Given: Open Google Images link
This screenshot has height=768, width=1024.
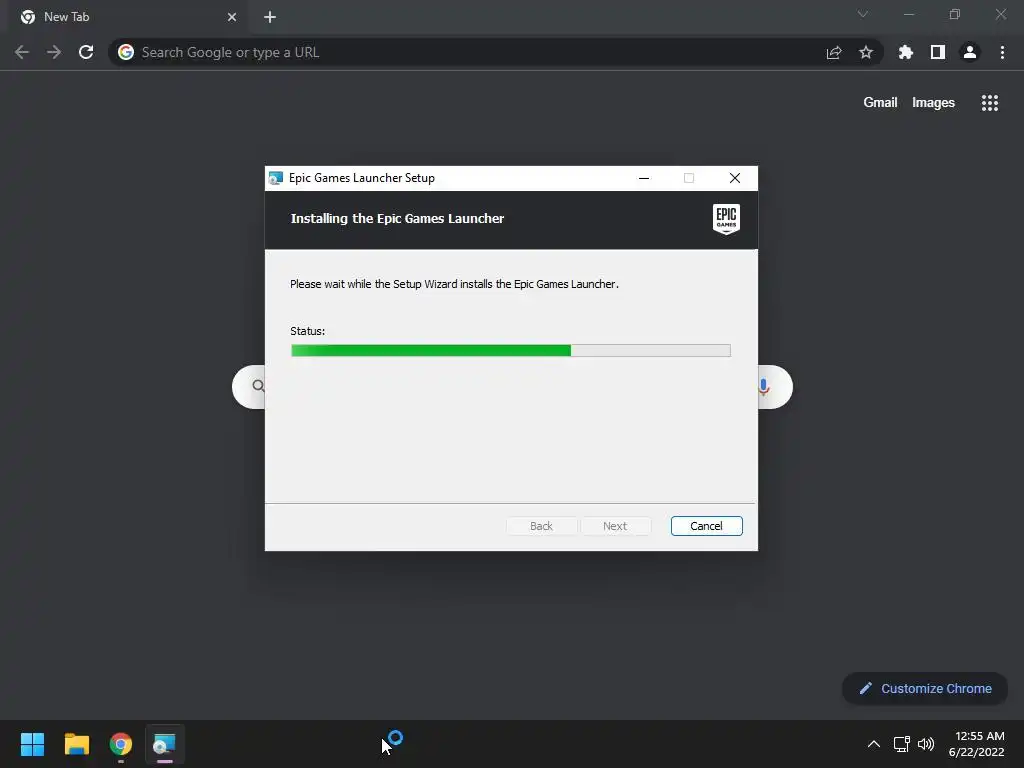Looking at the screenshot, I should 933,103.
